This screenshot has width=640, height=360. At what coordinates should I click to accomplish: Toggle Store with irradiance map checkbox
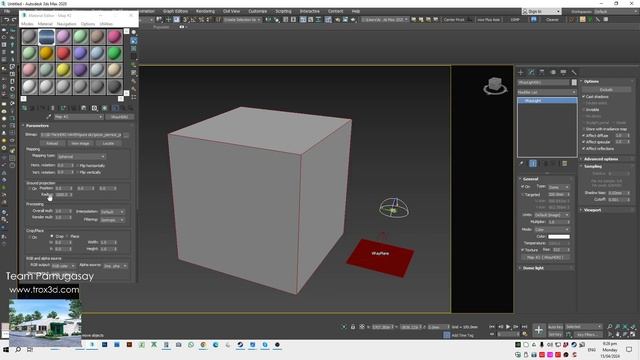point(584,129)
